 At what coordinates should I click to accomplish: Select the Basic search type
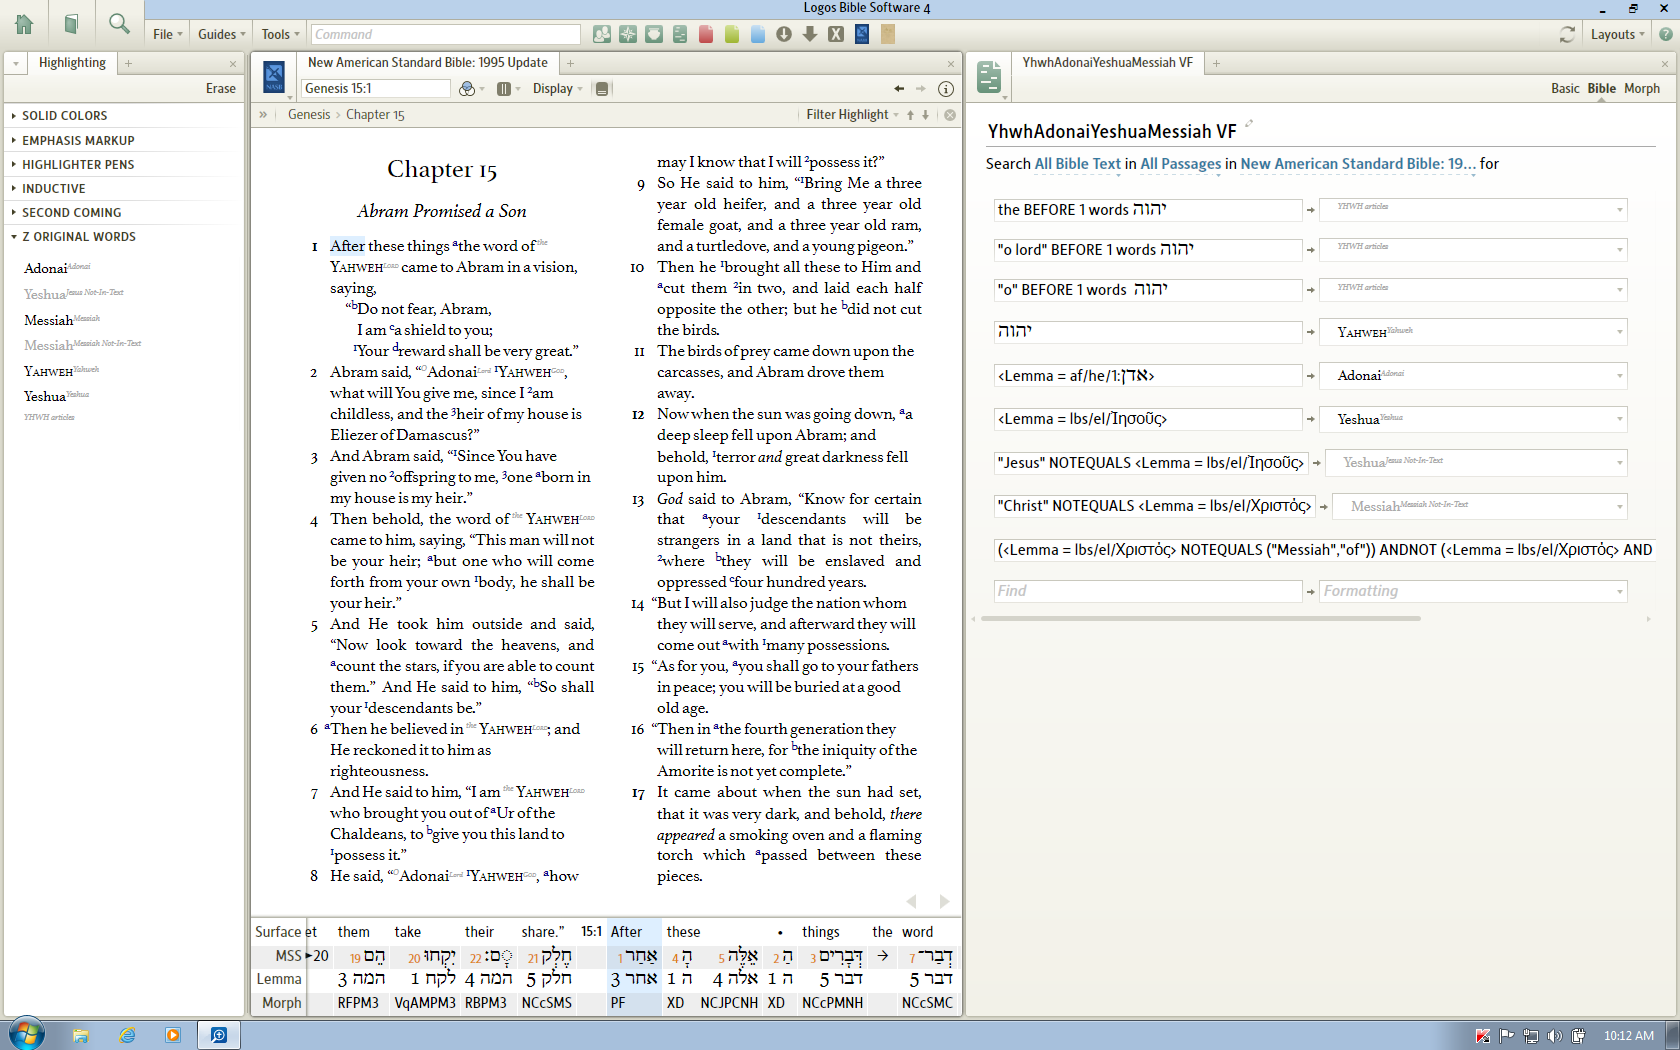tap(1565, 89)
